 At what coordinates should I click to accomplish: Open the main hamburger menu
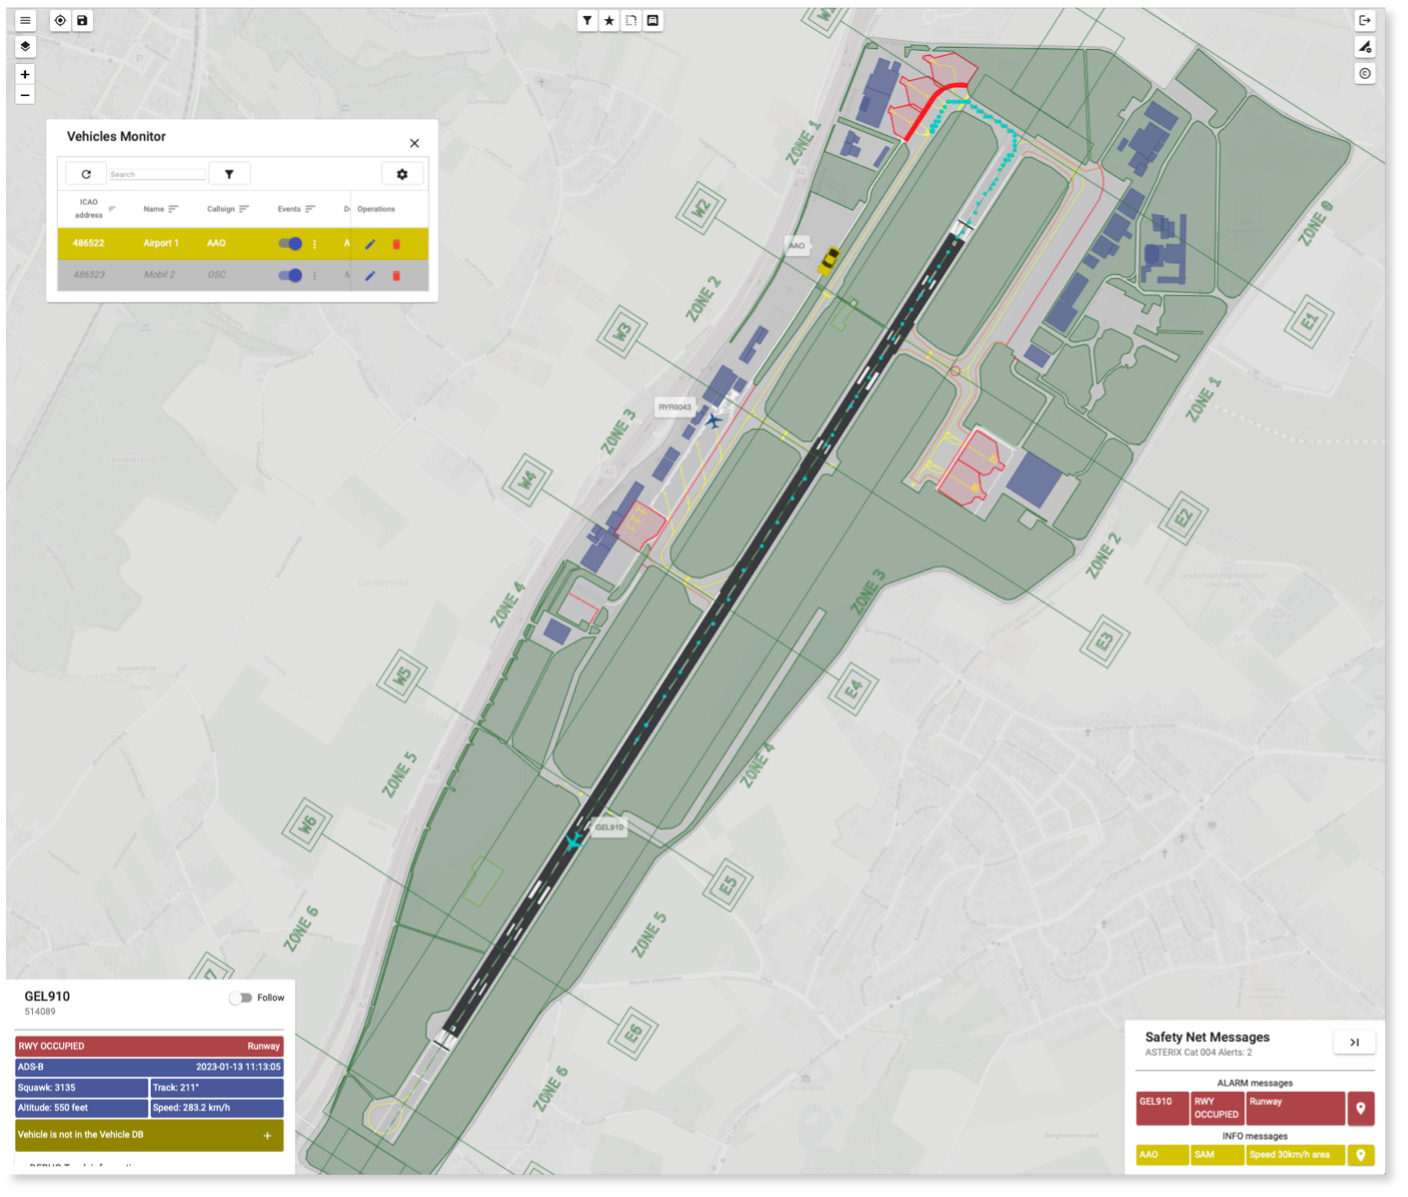click(x=25, y=21)
